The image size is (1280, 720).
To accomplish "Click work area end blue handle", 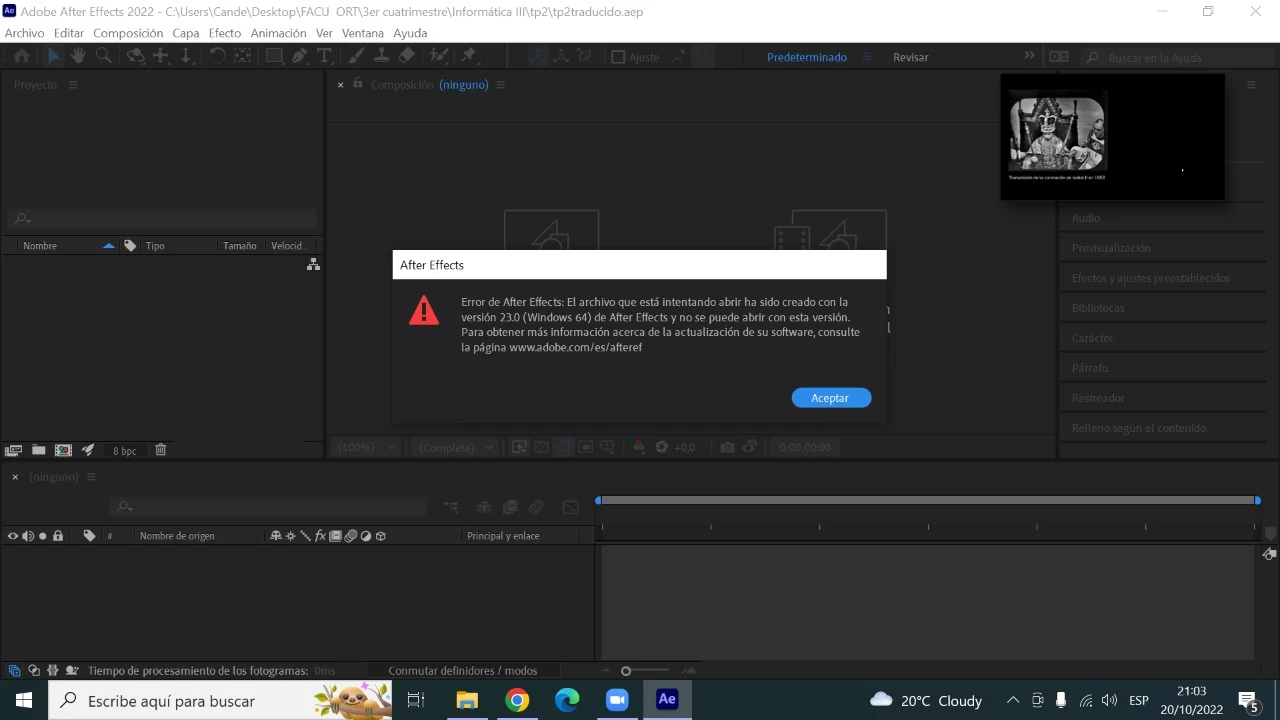I will [1258, 500].
